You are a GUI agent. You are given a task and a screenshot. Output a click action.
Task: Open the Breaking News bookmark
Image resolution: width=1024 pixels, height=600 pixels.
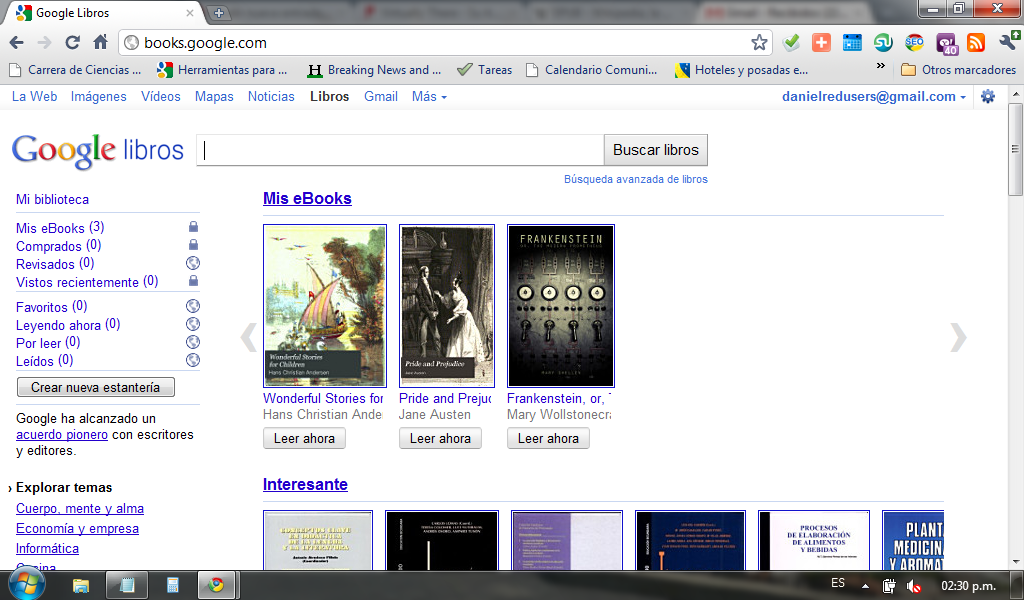374,70
